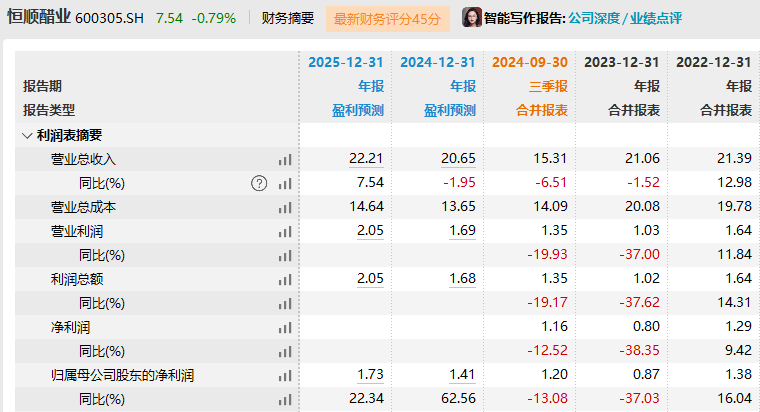Screen dimensions: 760x412
Task: Open chart icon for 营业总收入 同比(%) row
Action: click(x=285, y=184)
